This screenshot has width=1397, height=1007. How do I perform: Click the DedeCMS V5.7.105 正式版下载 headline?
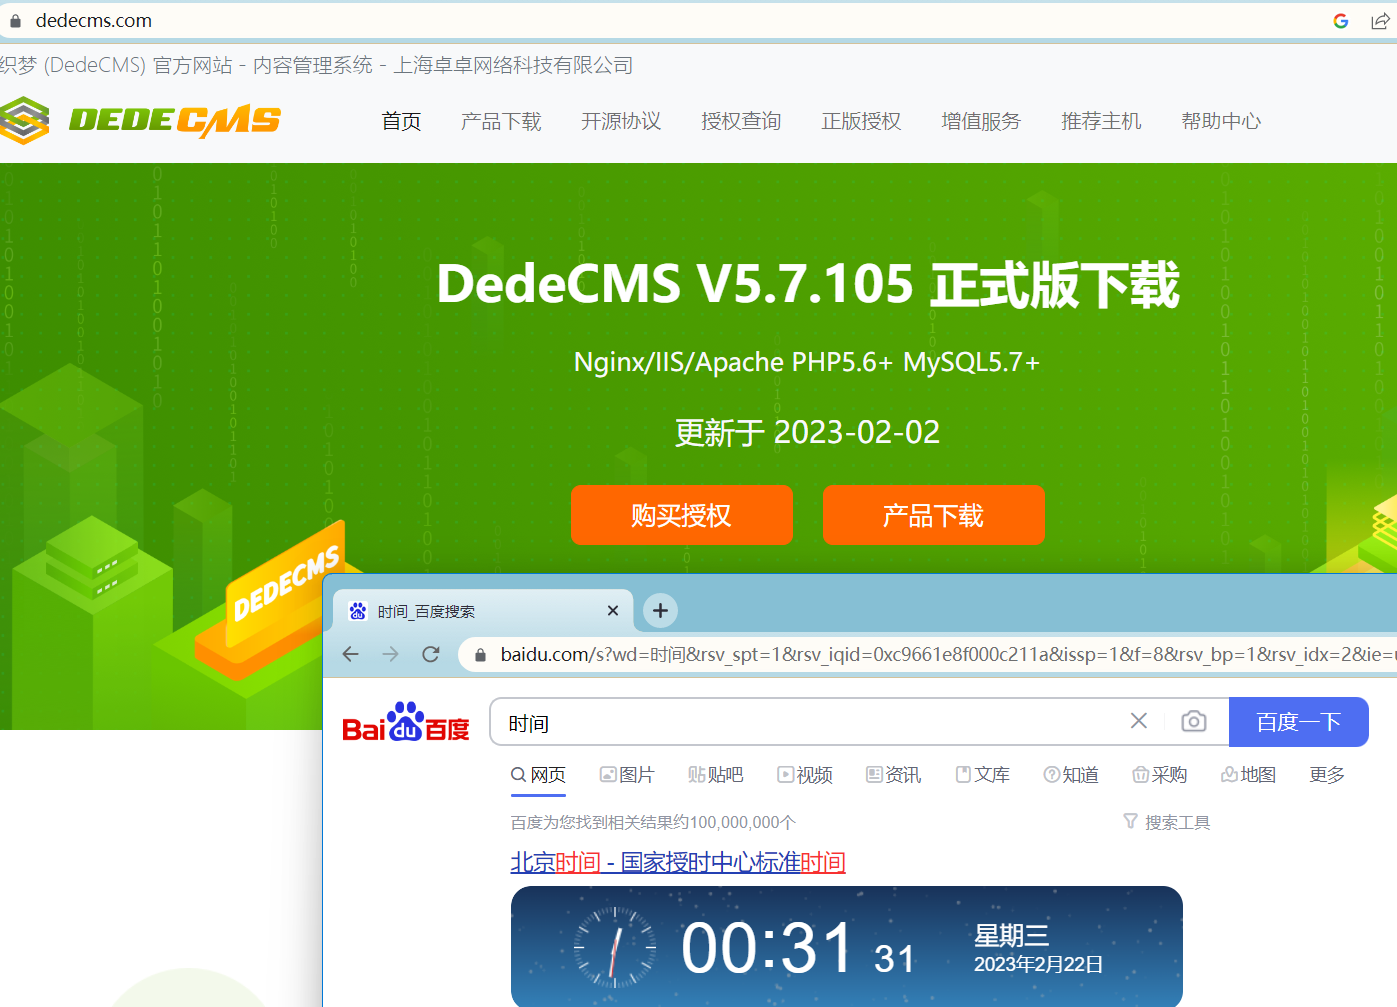tap(808, 284)
